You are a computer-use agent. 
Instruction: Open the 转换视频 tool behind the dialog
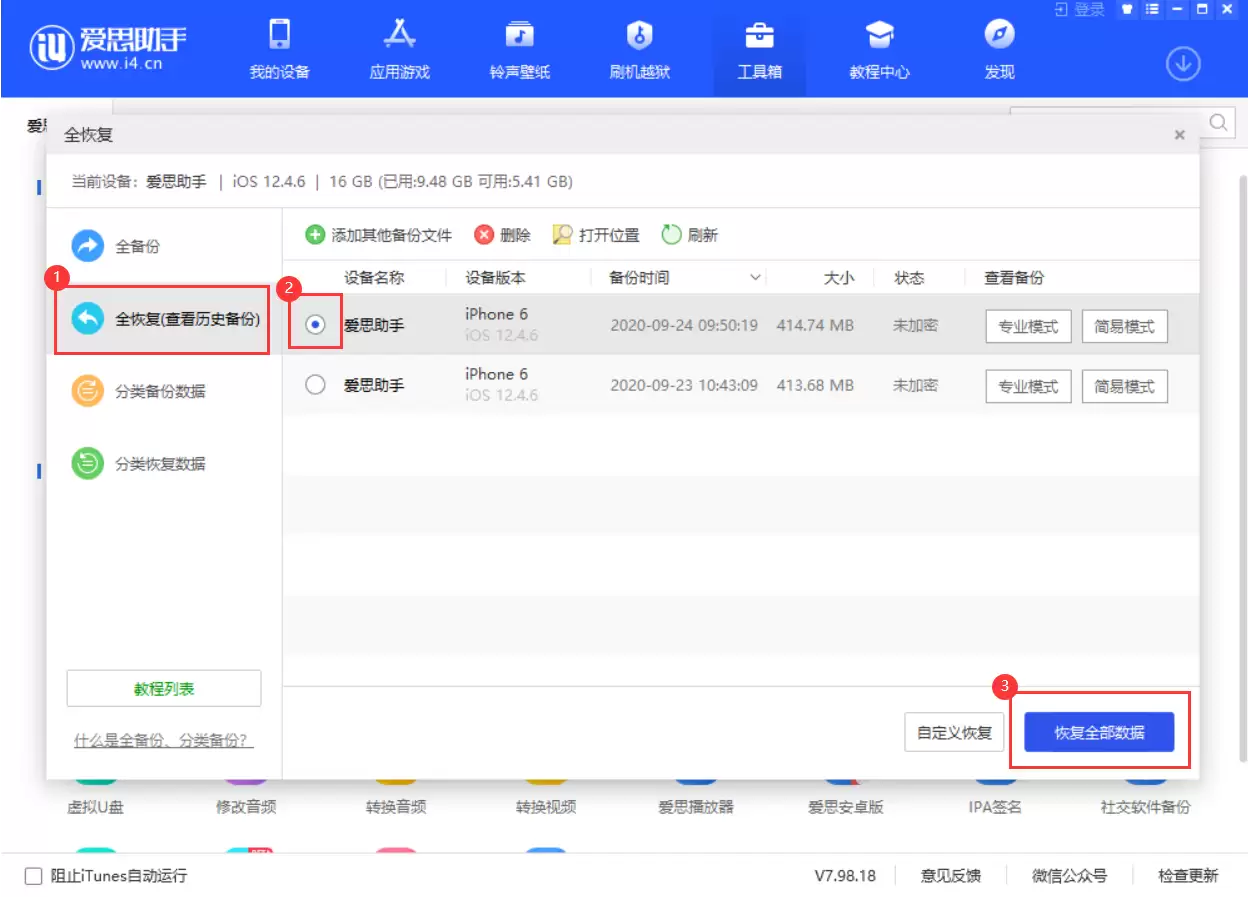pyautogui.click(x=546, y=806)
